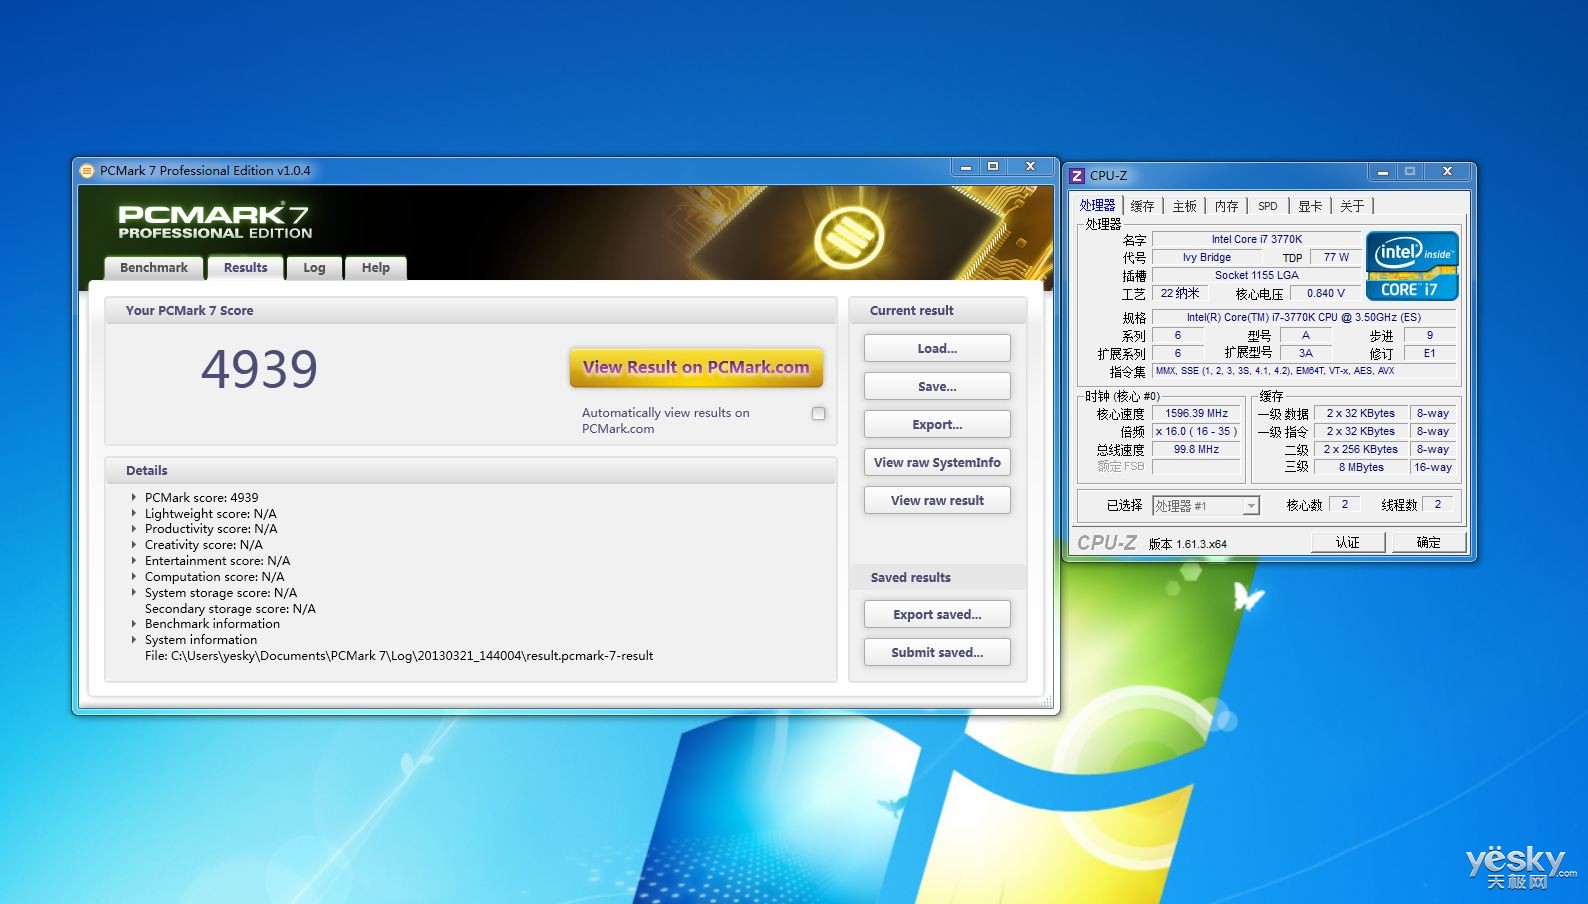Expand the Benchmark information row
Image resolution: width=1588 pixels, height=904 pixels.
click(134, 624)
